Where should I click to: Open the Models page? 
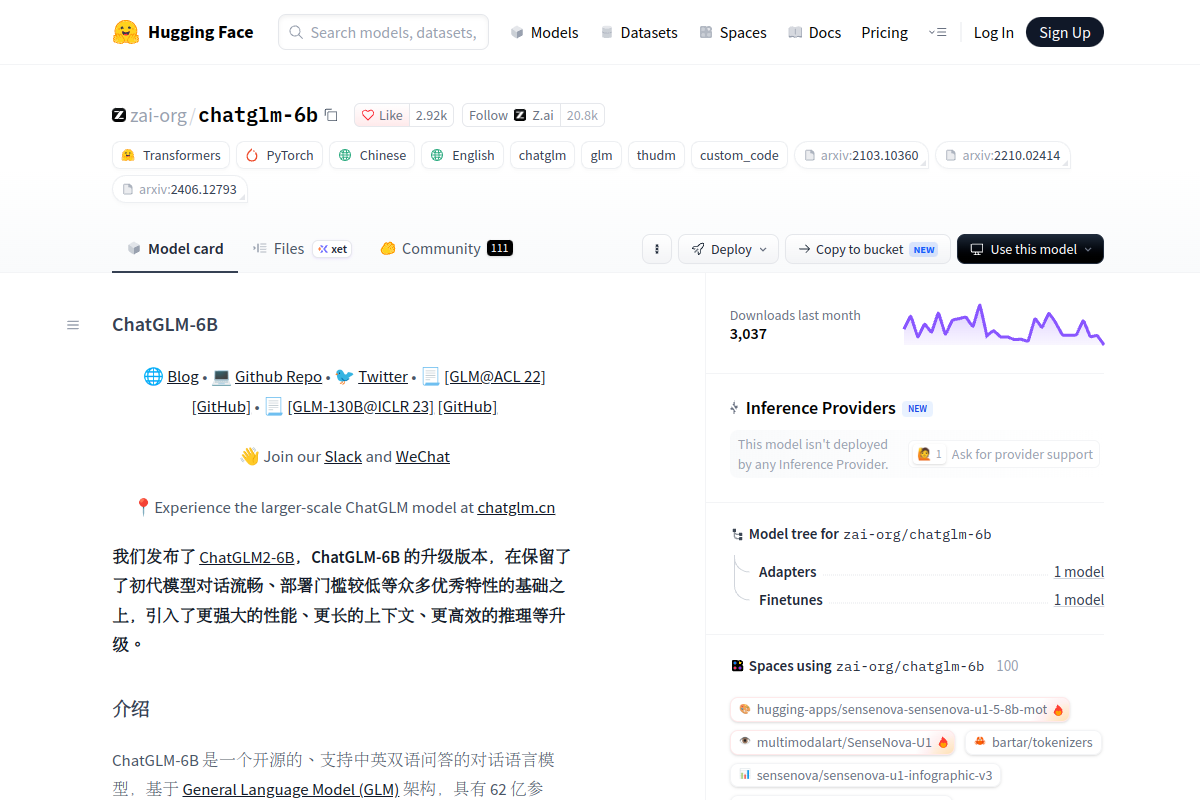pyautogui.click(x=544, y=32)
